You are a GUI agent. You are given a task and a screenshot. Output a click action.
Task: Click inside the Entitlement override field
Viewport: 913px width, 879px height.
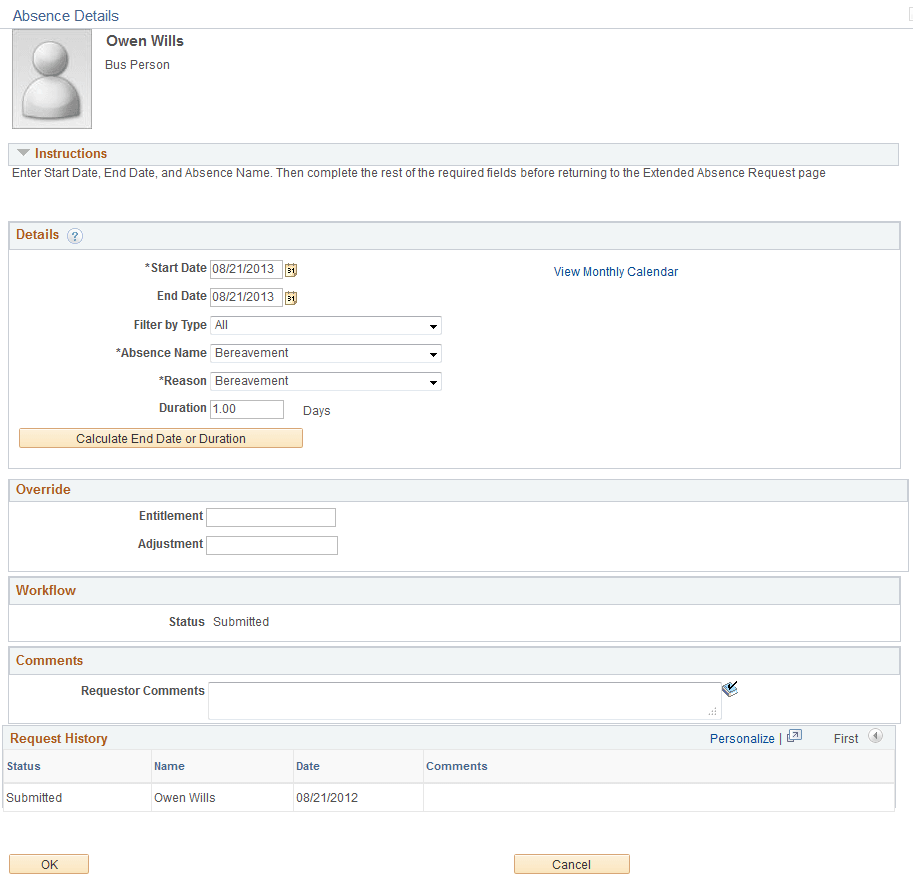[270, 517]
